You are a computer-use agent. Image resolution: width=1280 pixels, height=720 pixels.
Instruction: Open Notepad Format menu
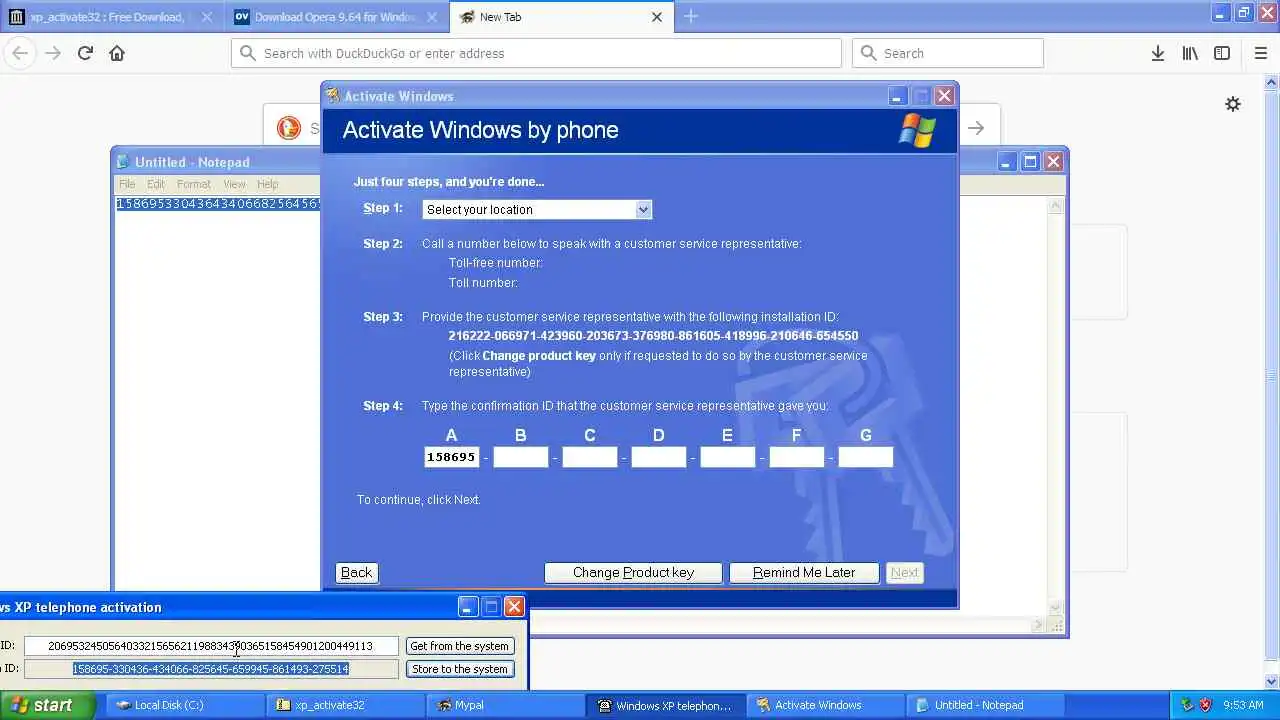pos(194,184)
